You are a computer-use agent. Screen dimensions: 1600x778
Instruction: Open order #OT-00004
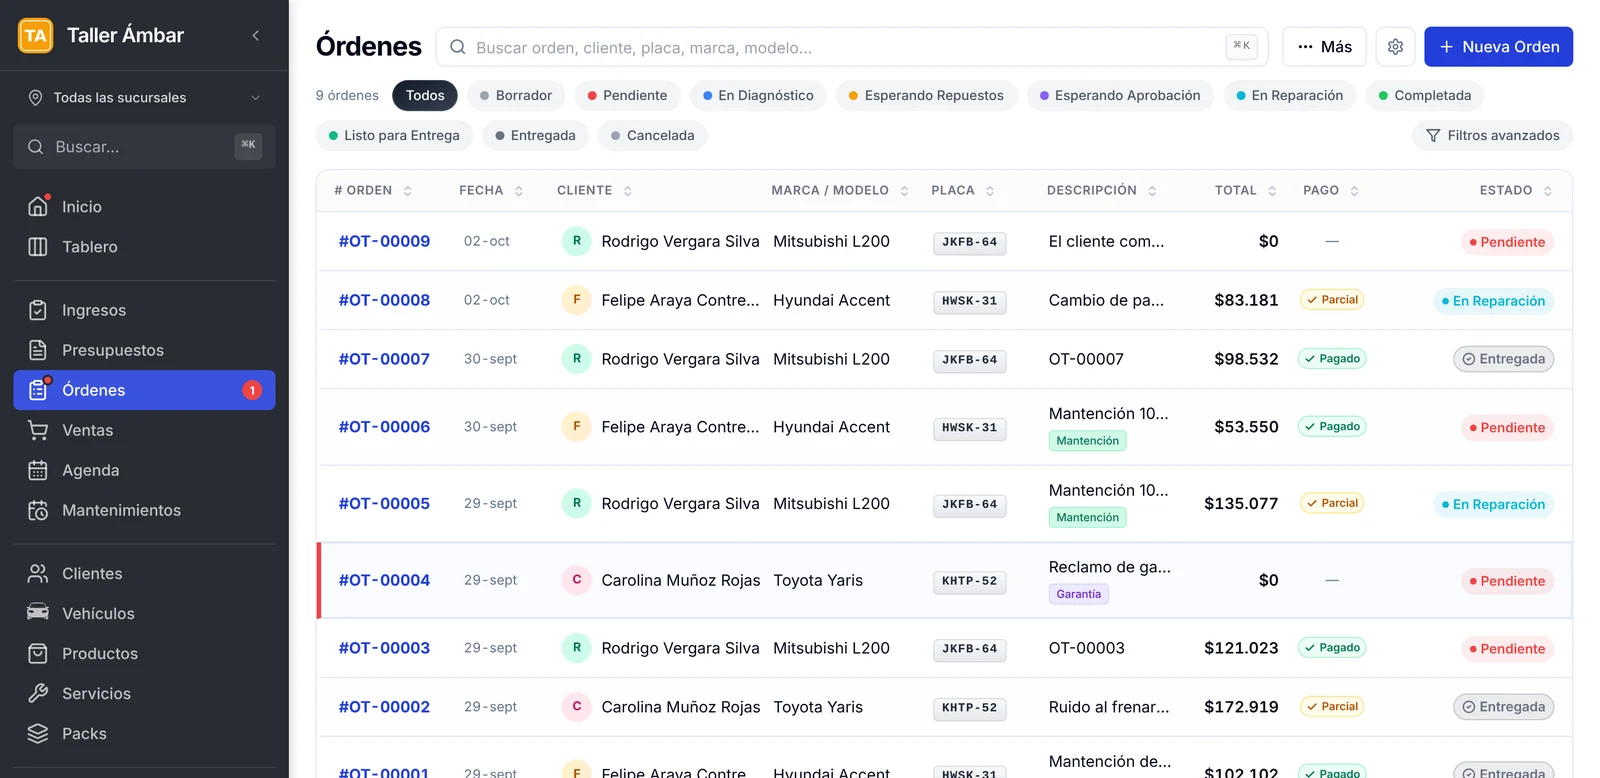[384, 580]
